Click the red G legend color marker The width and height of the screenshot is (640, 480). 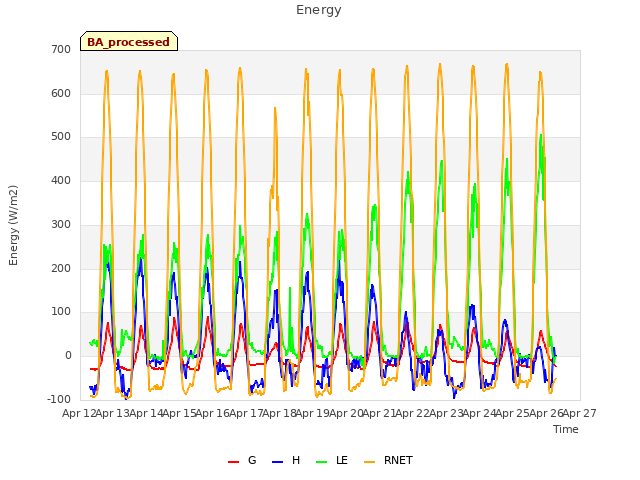[x=233, y=462]
